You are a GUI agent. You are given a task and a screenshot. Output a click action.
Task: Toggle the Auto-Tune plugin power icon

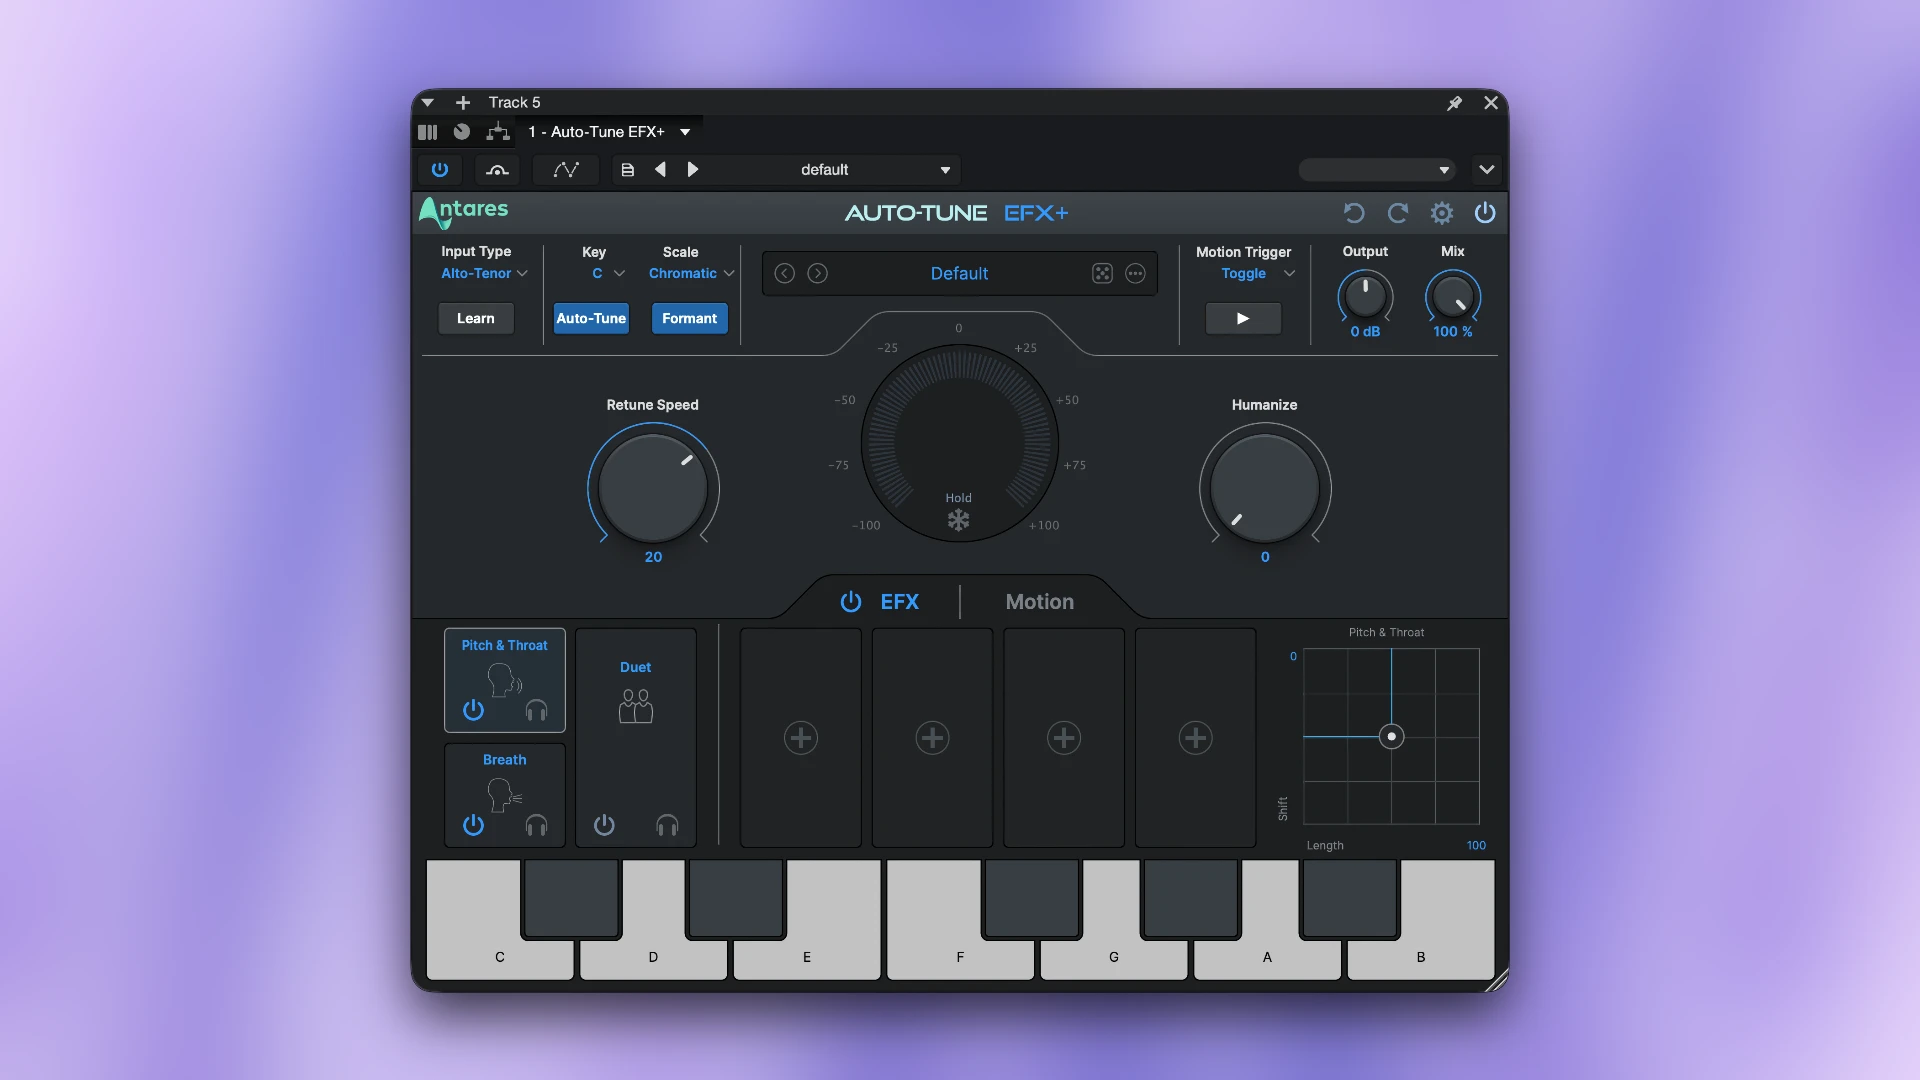1485,213
